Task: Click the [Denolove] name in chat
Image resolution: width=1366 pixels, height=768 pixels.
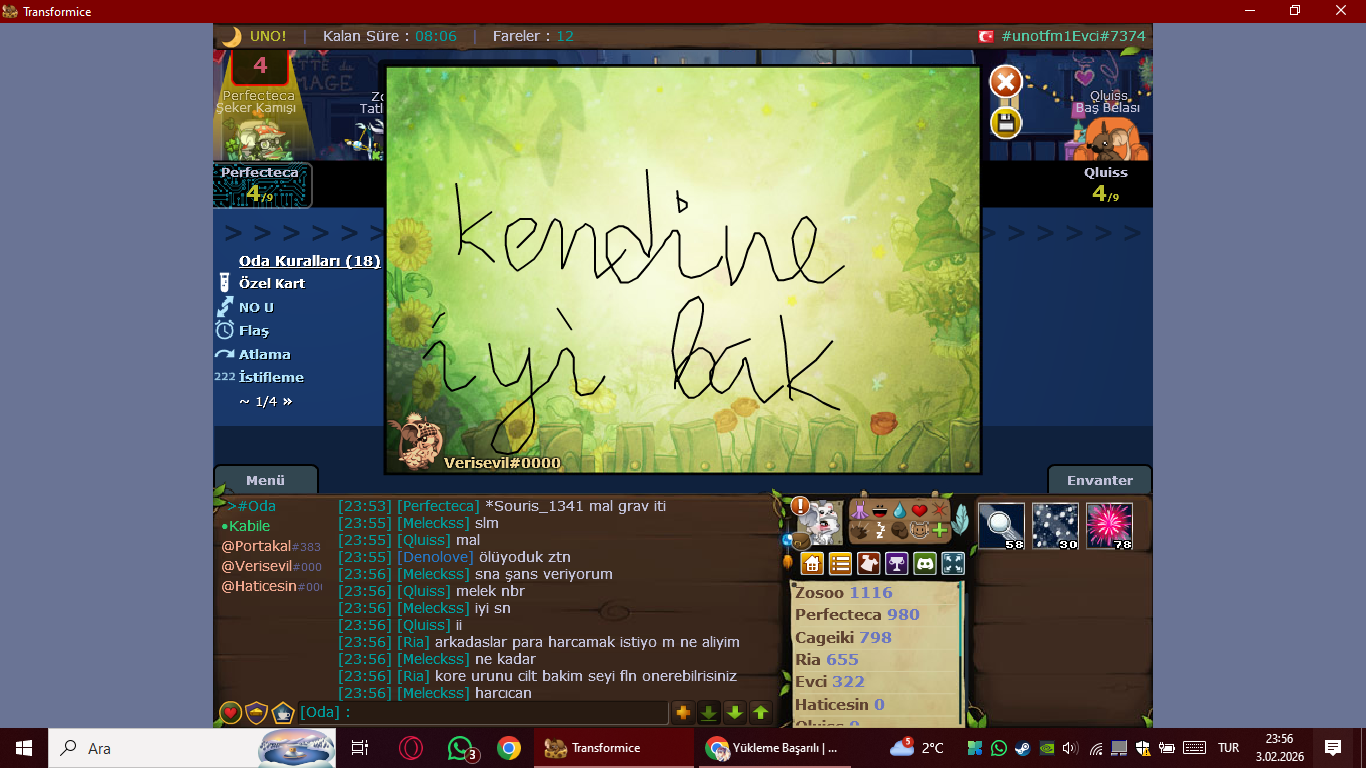Action: 435,557
